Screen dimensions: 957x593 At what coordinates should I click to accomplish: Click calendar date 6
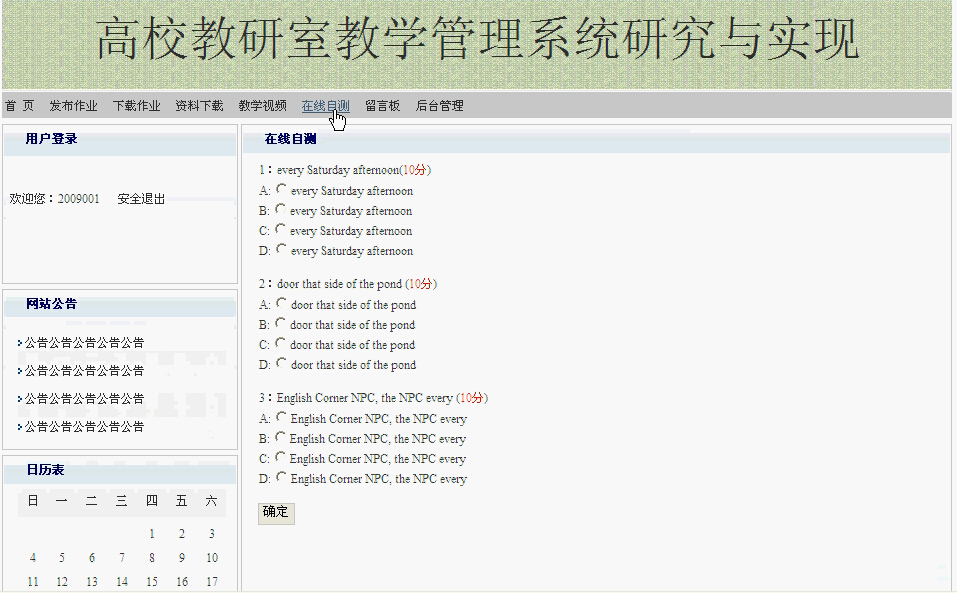point(92,558)
